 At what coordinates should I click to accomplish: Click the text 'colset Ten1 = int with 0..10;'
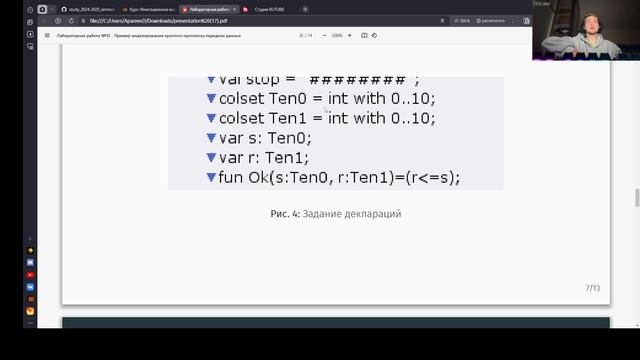[x=327, y=118]
